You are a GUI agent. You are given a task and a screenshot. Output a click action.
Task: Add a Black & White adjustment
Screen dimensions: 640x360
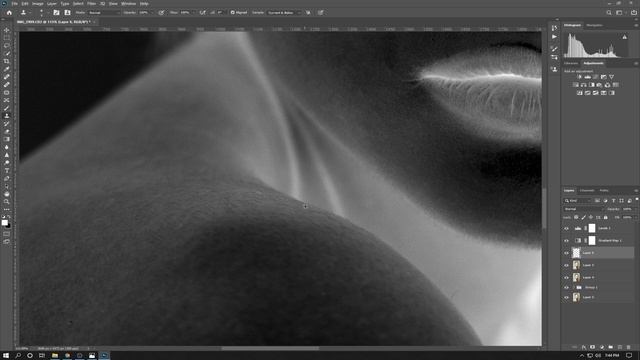coord(591,85)
